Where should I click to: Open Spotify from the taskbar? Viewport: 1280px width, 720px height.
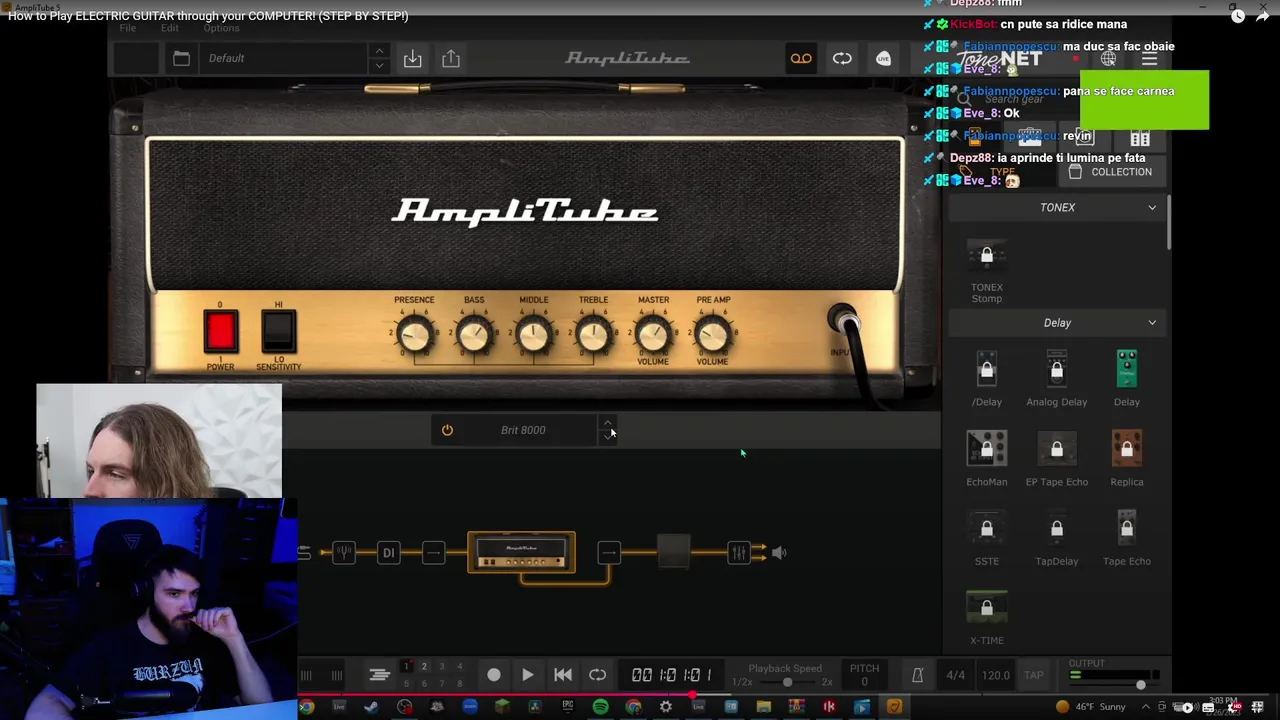pos(600,707)
